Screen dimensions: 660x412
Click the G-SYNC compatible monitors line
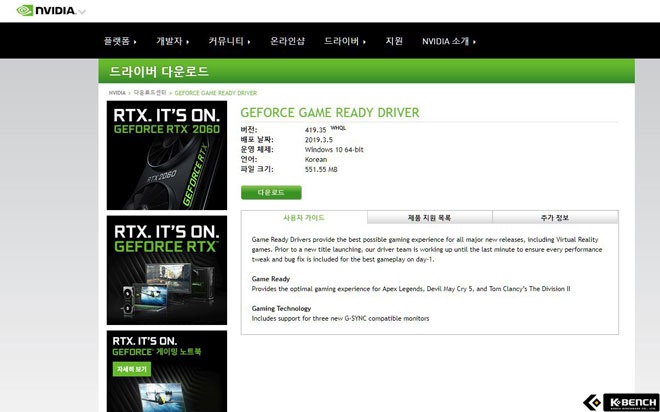tap(341, 319)
